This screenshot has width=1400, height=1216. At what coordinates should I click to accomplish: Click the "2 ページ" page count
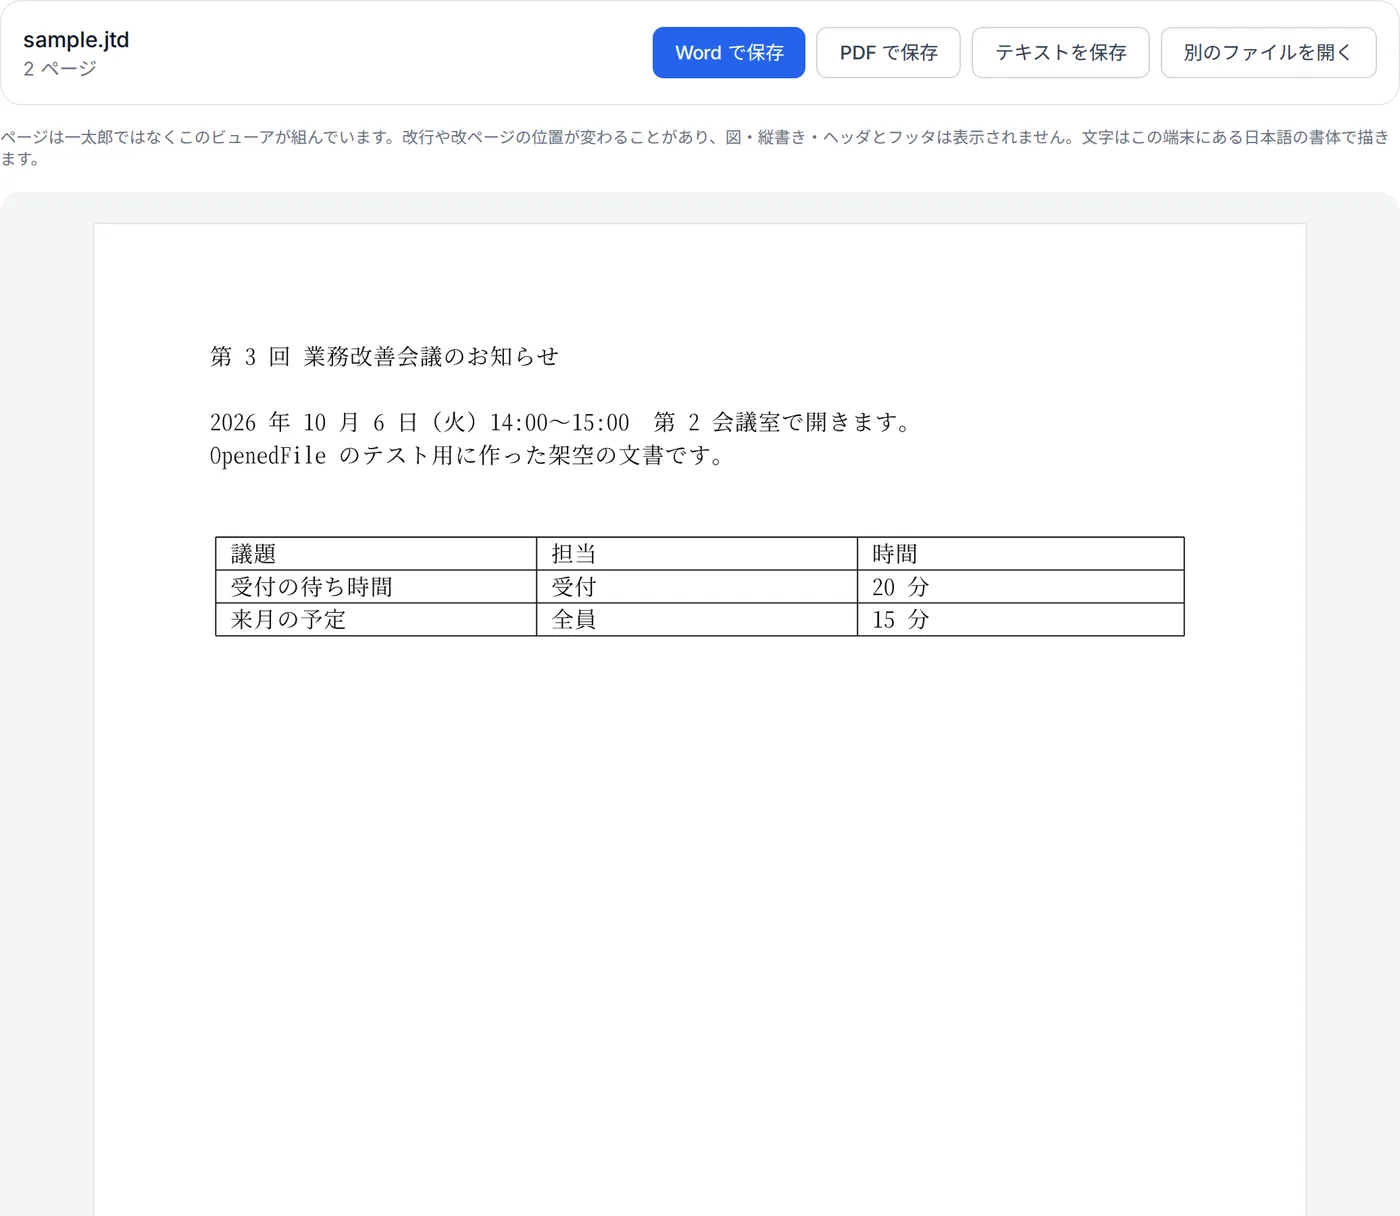click(60, 68)
